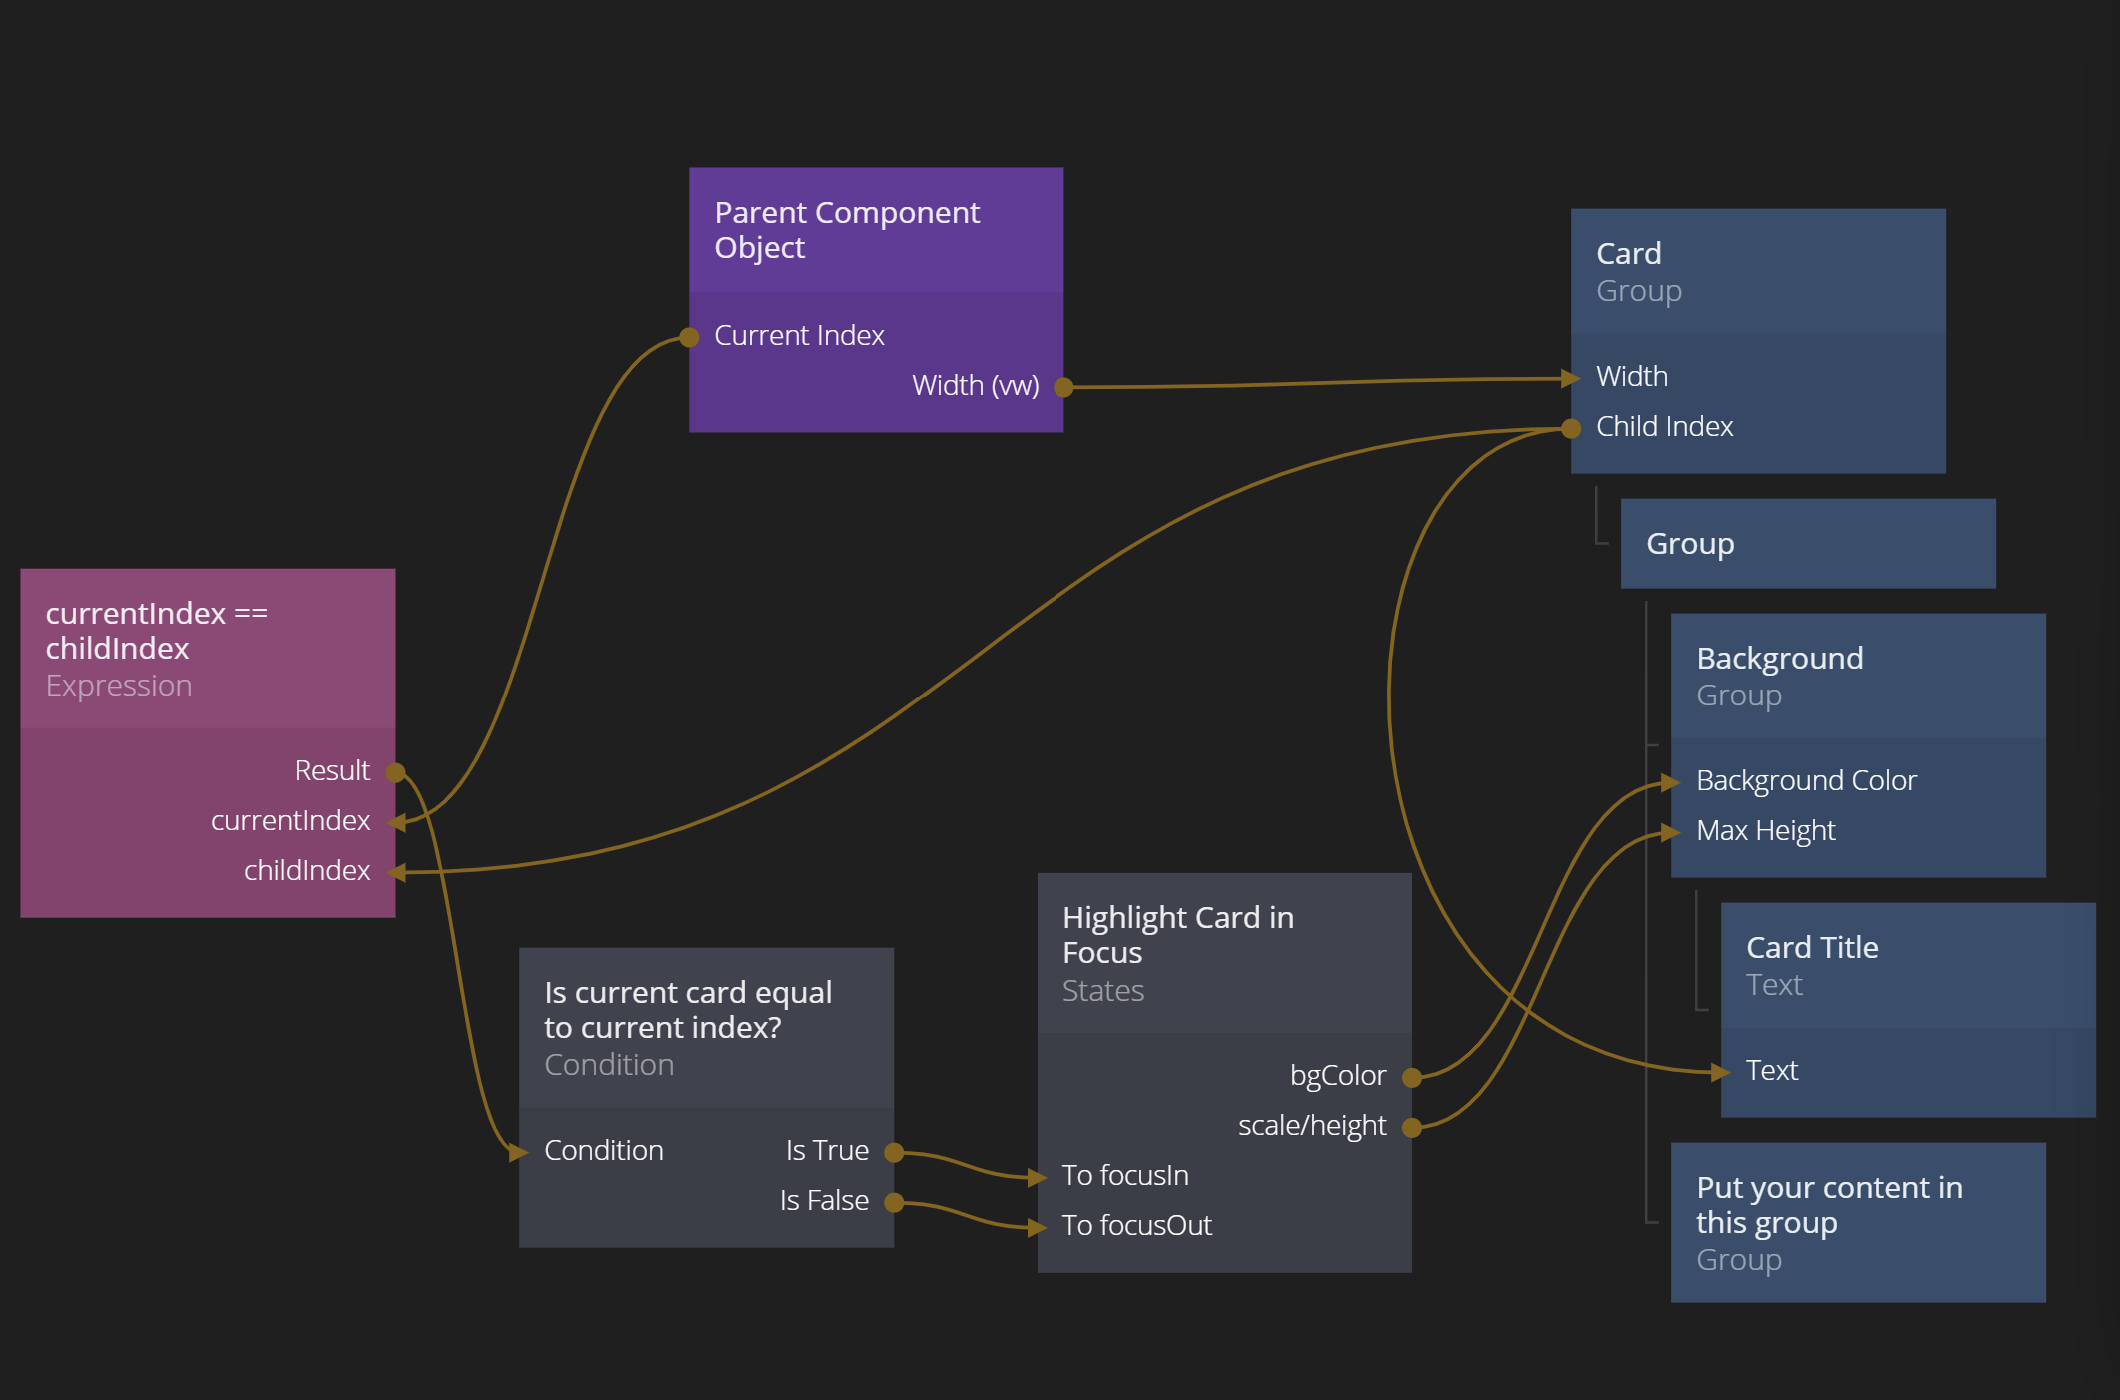This screenshot has height=1400, width=2120.
Task: Click the Width (vw) output port dot
Action: click(1064, 387)
